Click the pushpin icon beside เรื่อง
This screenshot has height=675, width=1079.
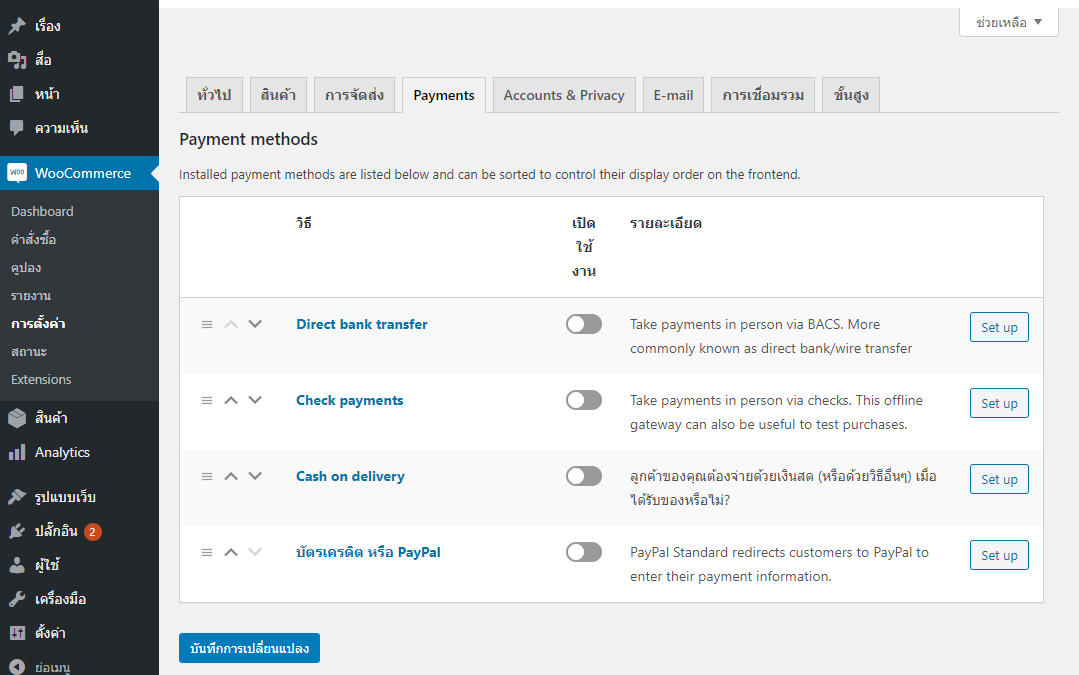17,26
